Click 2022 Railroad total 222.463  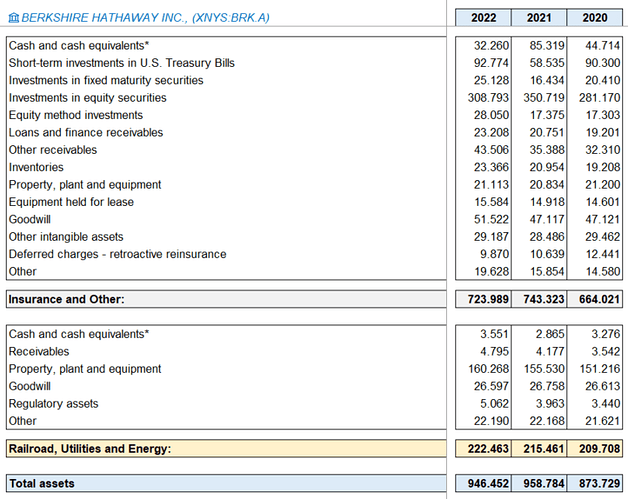(489, 449)
